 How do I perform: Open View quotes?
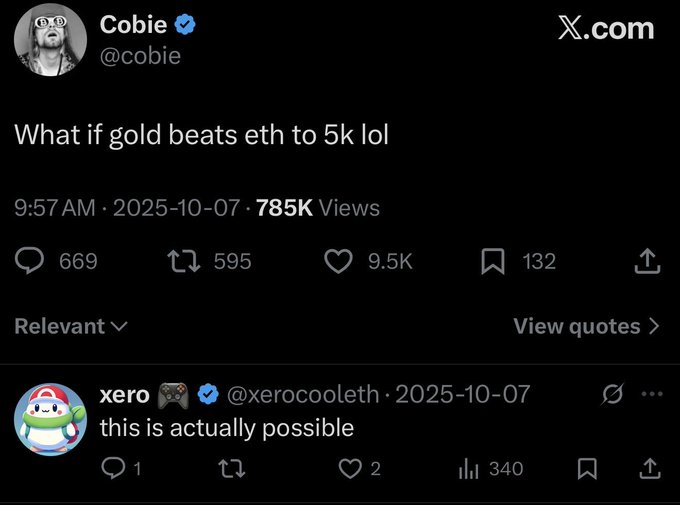[586, 326]
